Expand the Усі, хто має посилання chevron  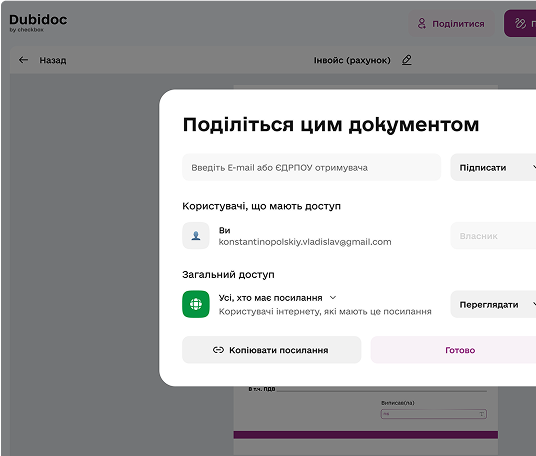pyautogui.click(x=333, y=298)
